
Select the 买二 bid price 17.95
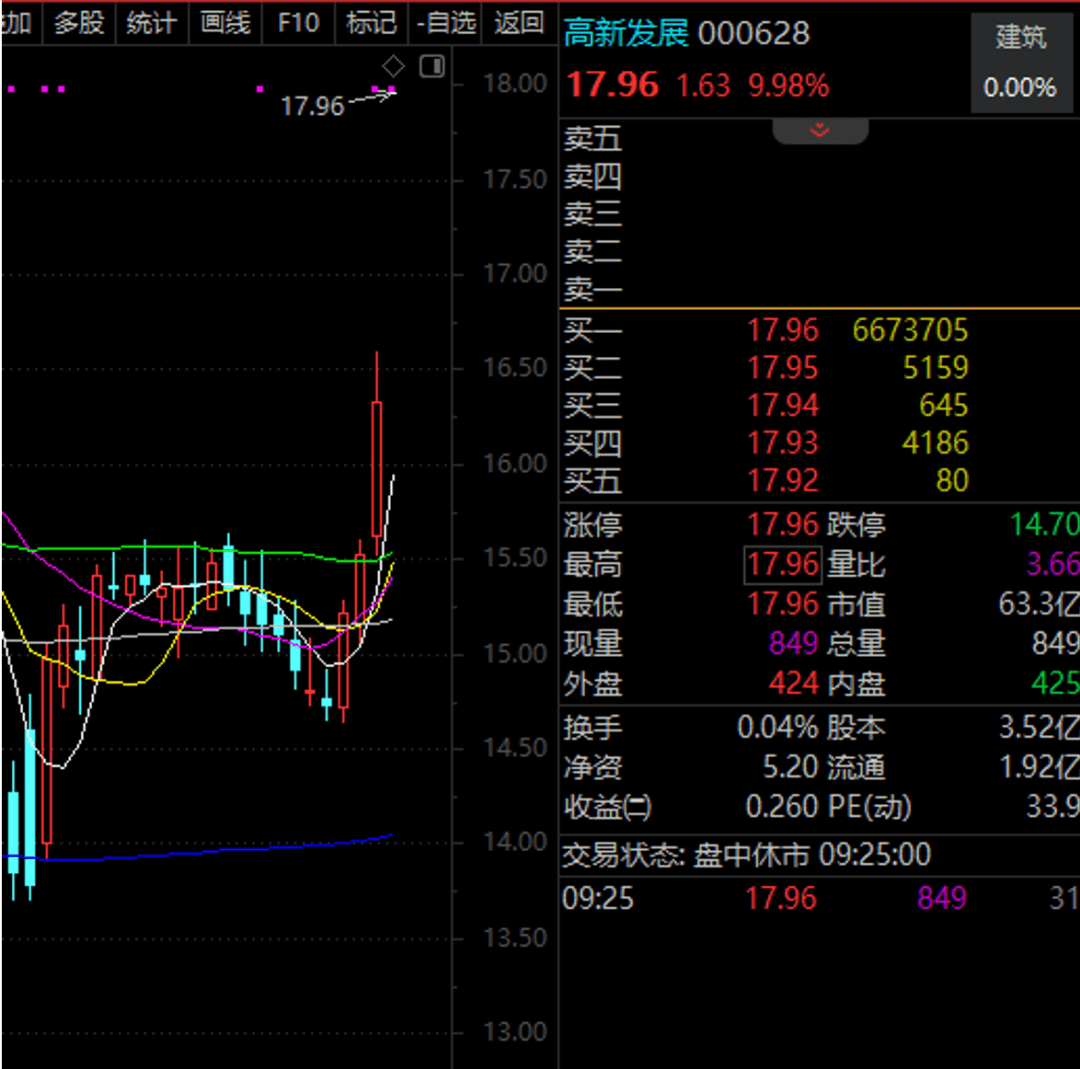point(782,368)
